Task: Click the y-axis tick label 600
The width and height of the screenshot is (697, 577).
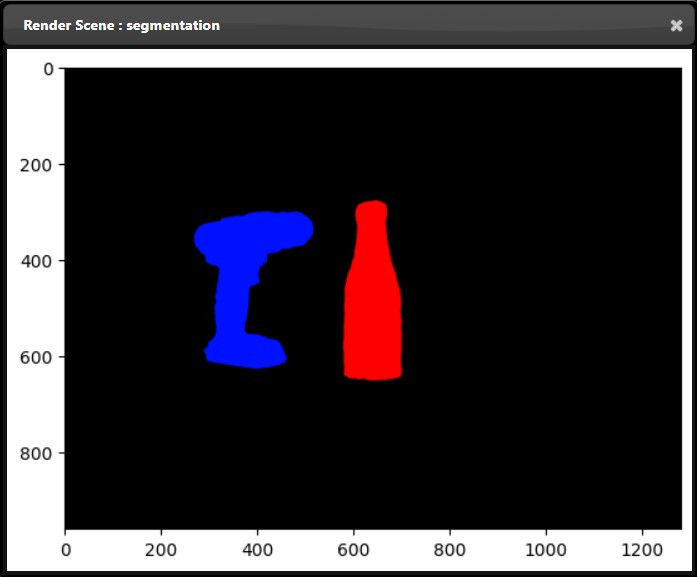Action: click(x=42, y=357)
